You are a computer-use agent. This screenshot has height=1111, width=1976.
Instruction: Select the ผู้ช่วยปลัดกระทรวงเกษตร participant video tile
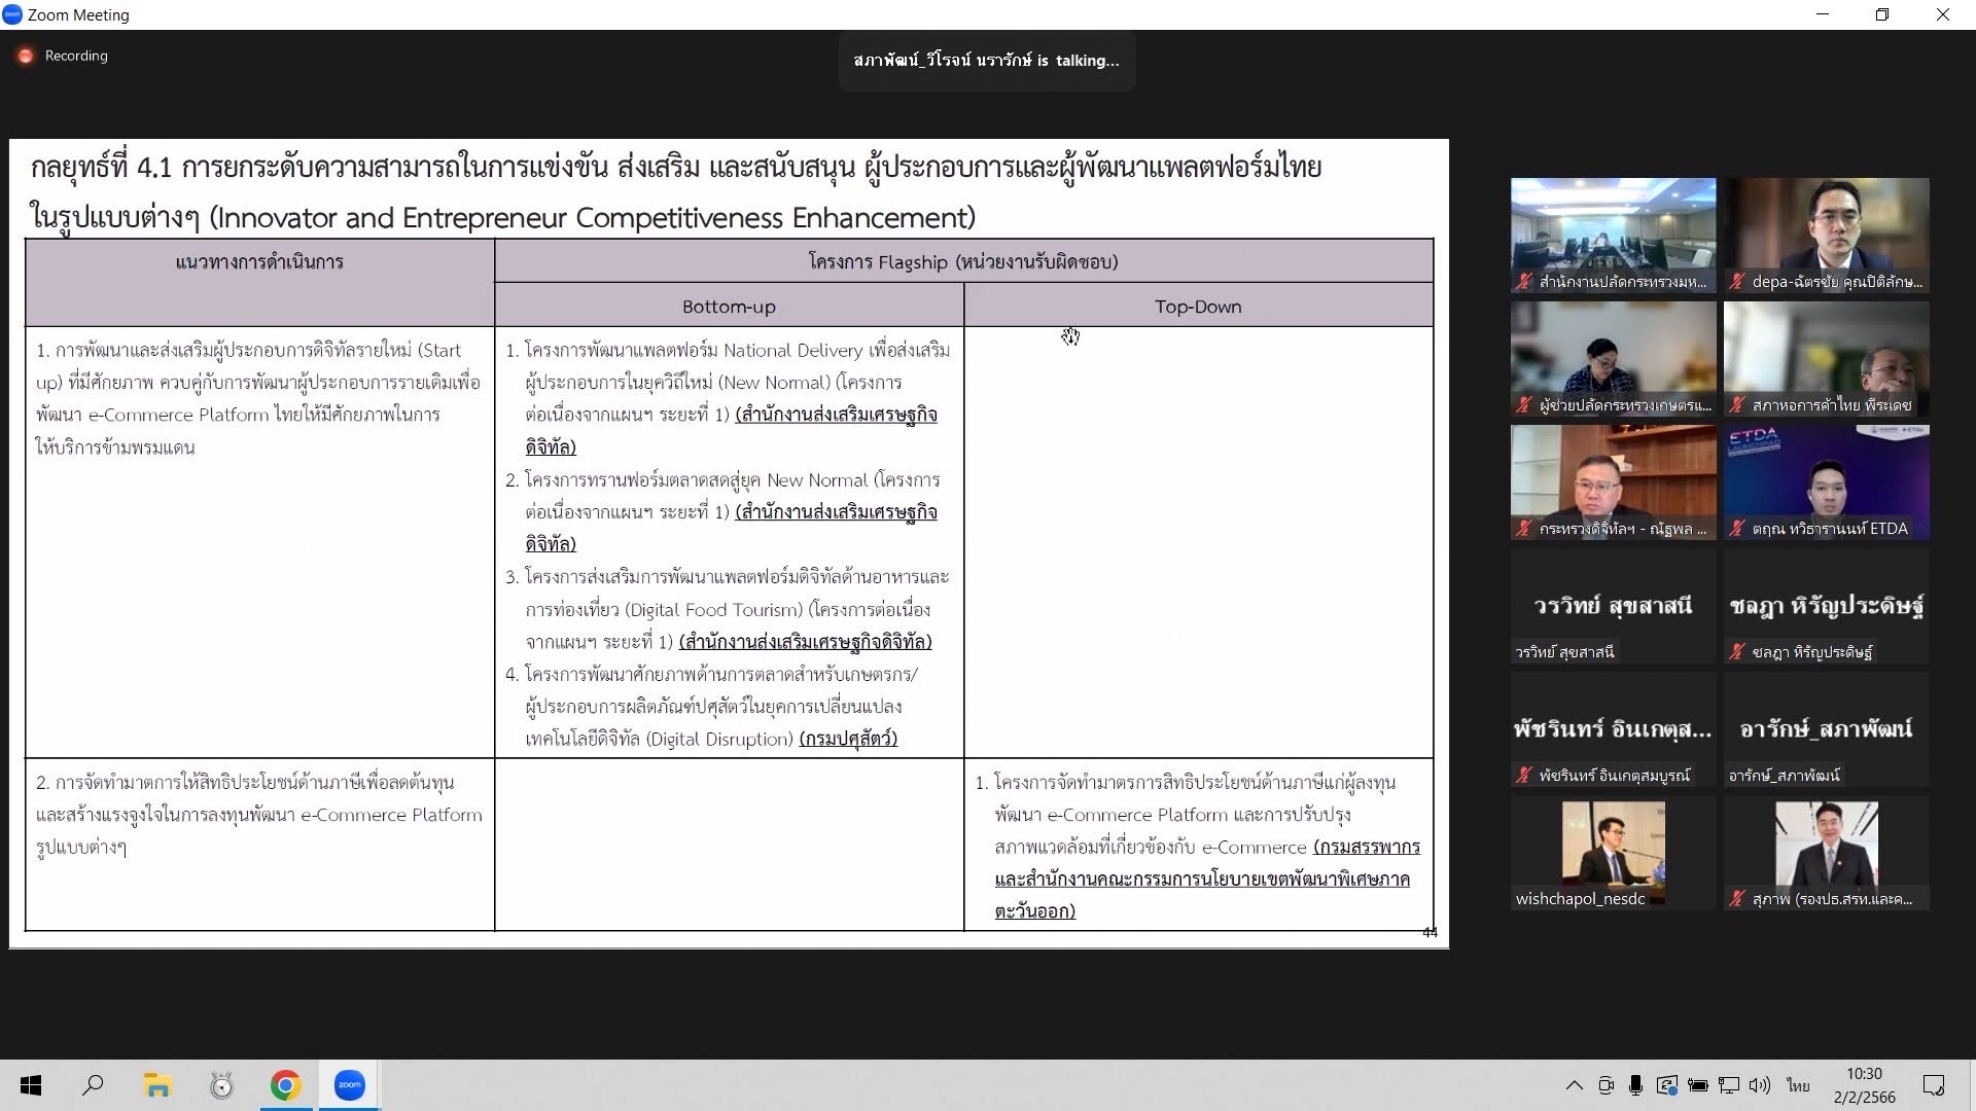[x=1613, y=359]
